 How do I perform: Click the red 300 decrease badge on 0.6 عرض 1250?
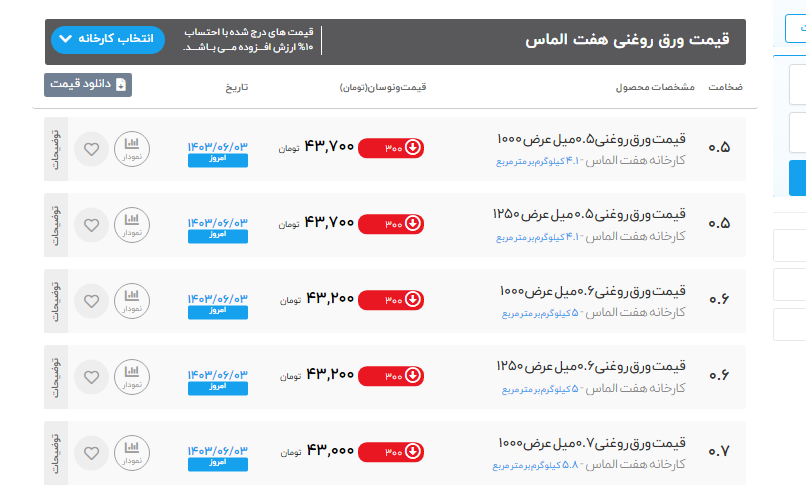[391, 375]
